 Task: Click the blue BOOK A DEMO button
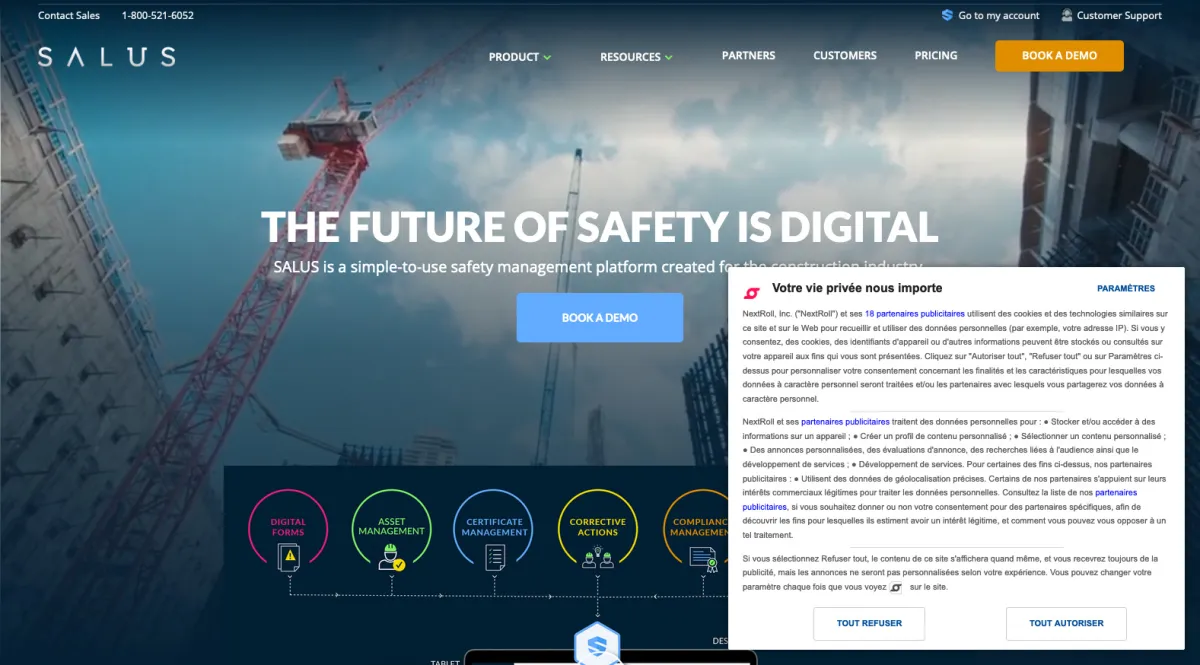tap(600, 318)
